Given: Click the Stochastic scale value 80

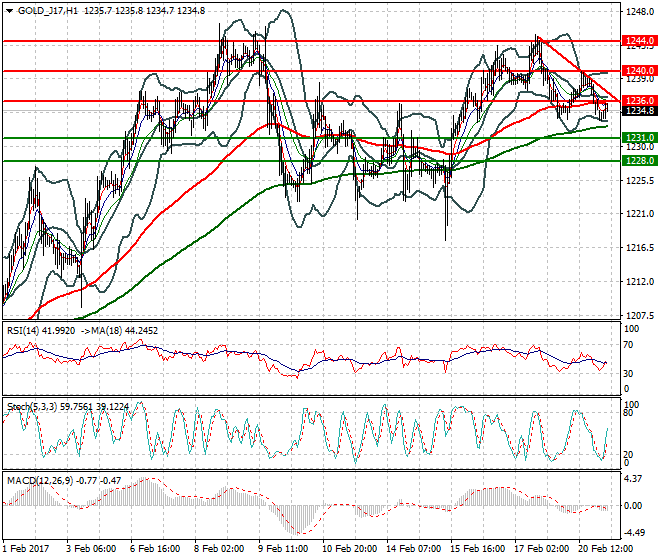Looking at the screenshot, I should click(x=628, y=413).
